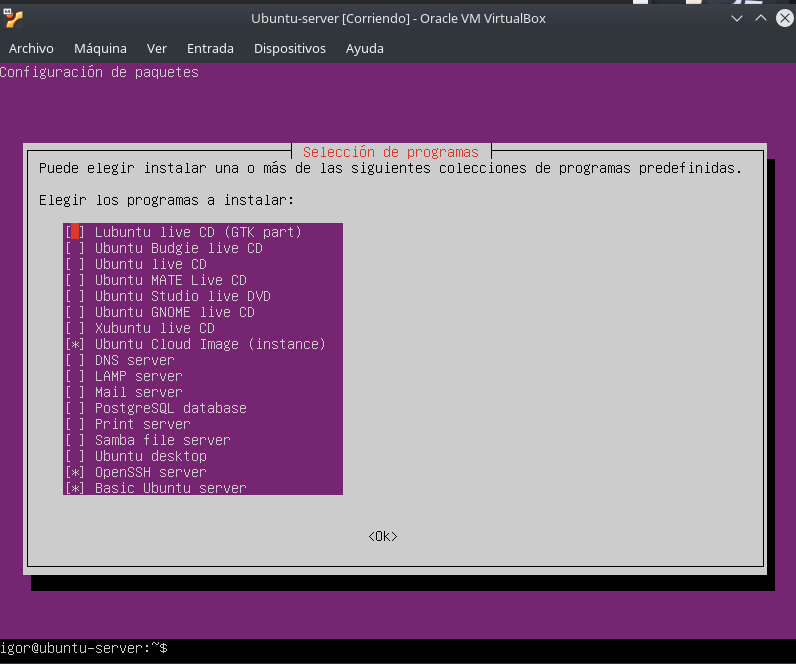Viewport: 796px width, 664px height.
Task: Toggle the Ubuntu GNOME live CD checkbox
Action: click(75, 312)
